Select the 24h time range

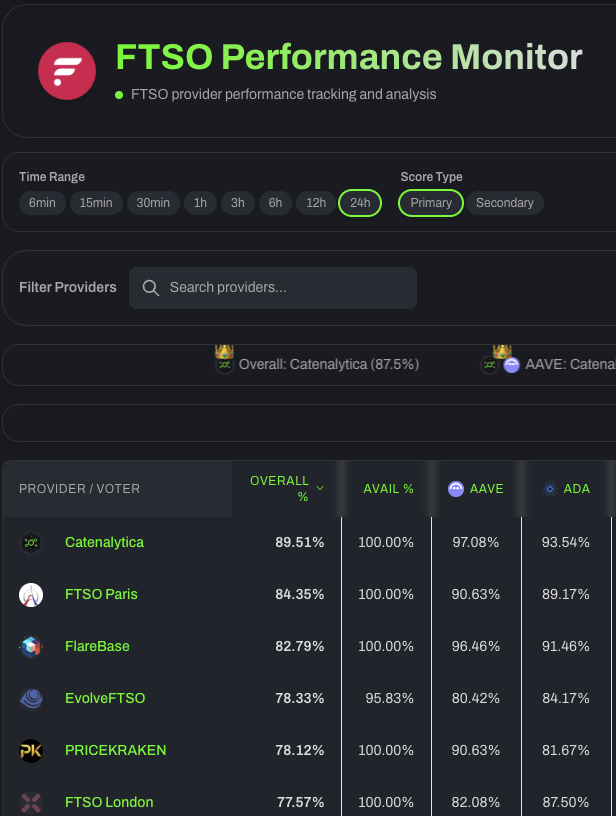pyautogui.click(x=360, y=203)
